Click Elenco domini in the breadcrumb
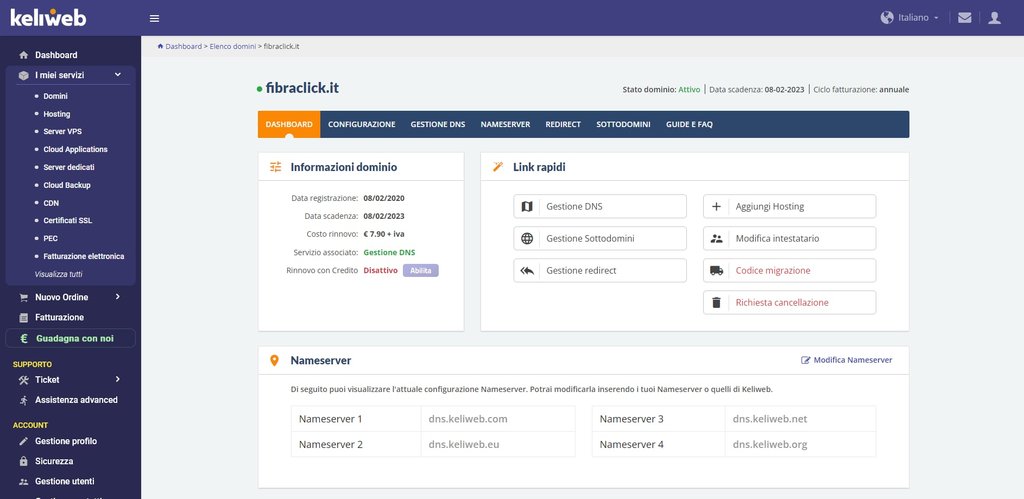Screen dimensions: 1024x499 (x=232, y=46)
